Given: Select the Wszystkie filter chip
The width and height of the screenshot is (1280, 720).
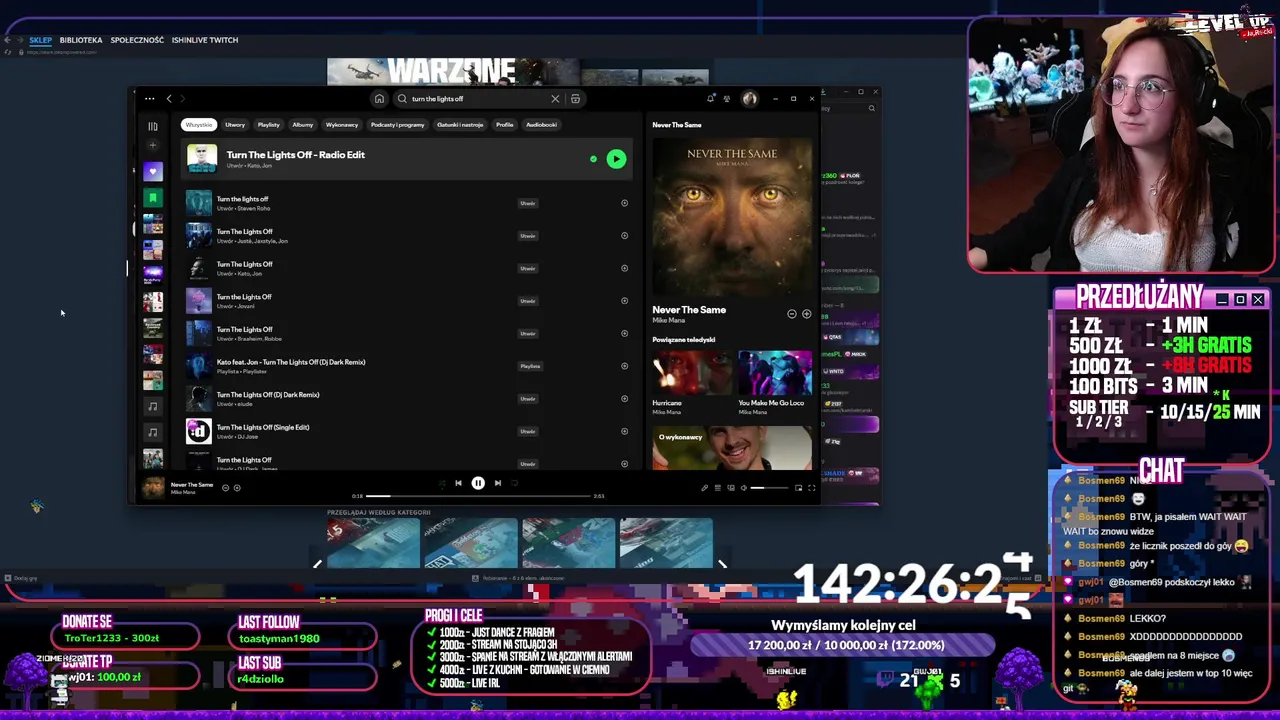Looking at the screenshot, I should [198, 125].
